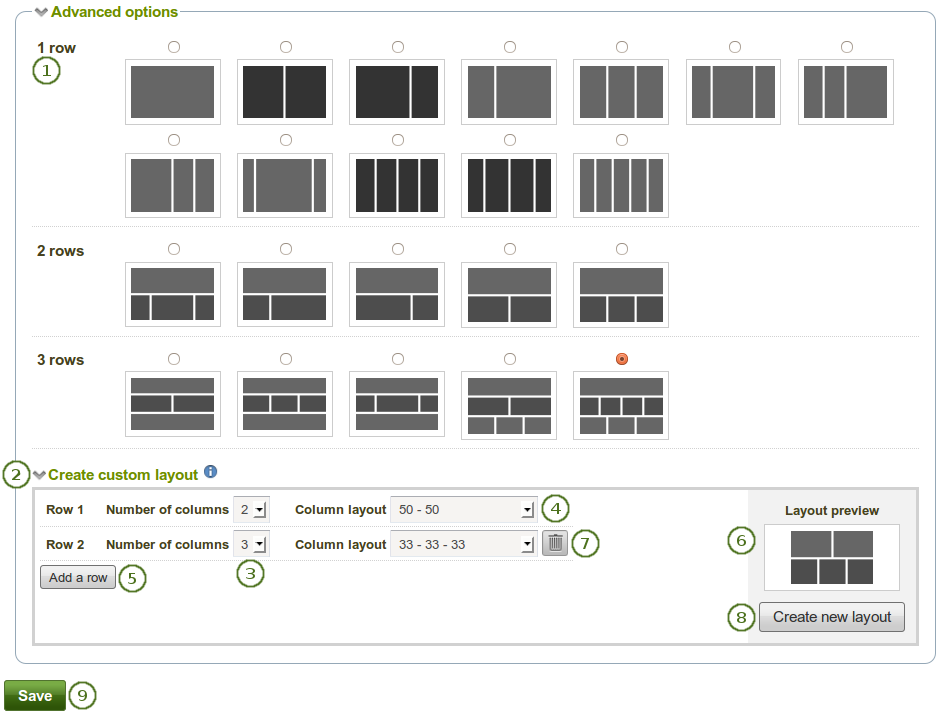This screenshot has height=716, width=939.
Task: Select the radio button for single column layout
Action: point(174,47)
